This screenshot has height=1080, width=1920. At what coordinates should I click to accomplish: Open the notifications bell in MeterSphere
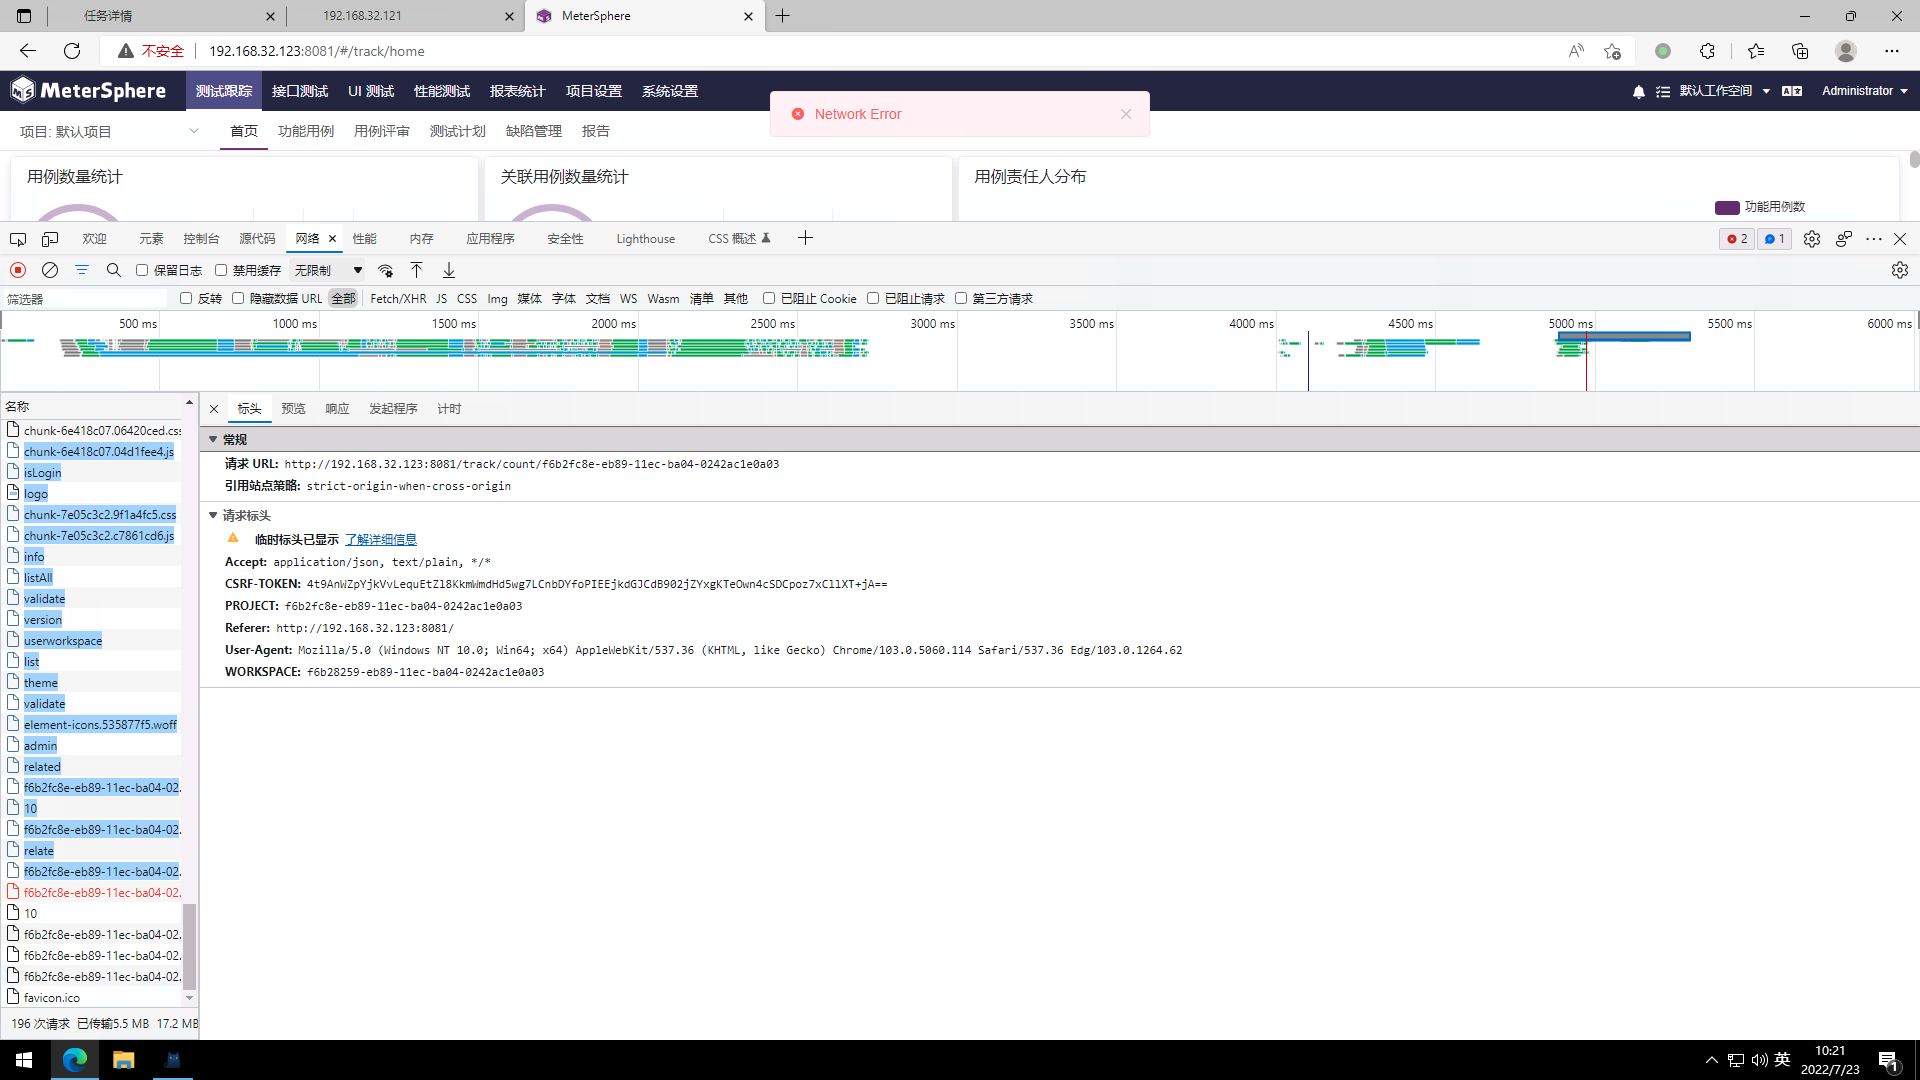(1637, 91)
